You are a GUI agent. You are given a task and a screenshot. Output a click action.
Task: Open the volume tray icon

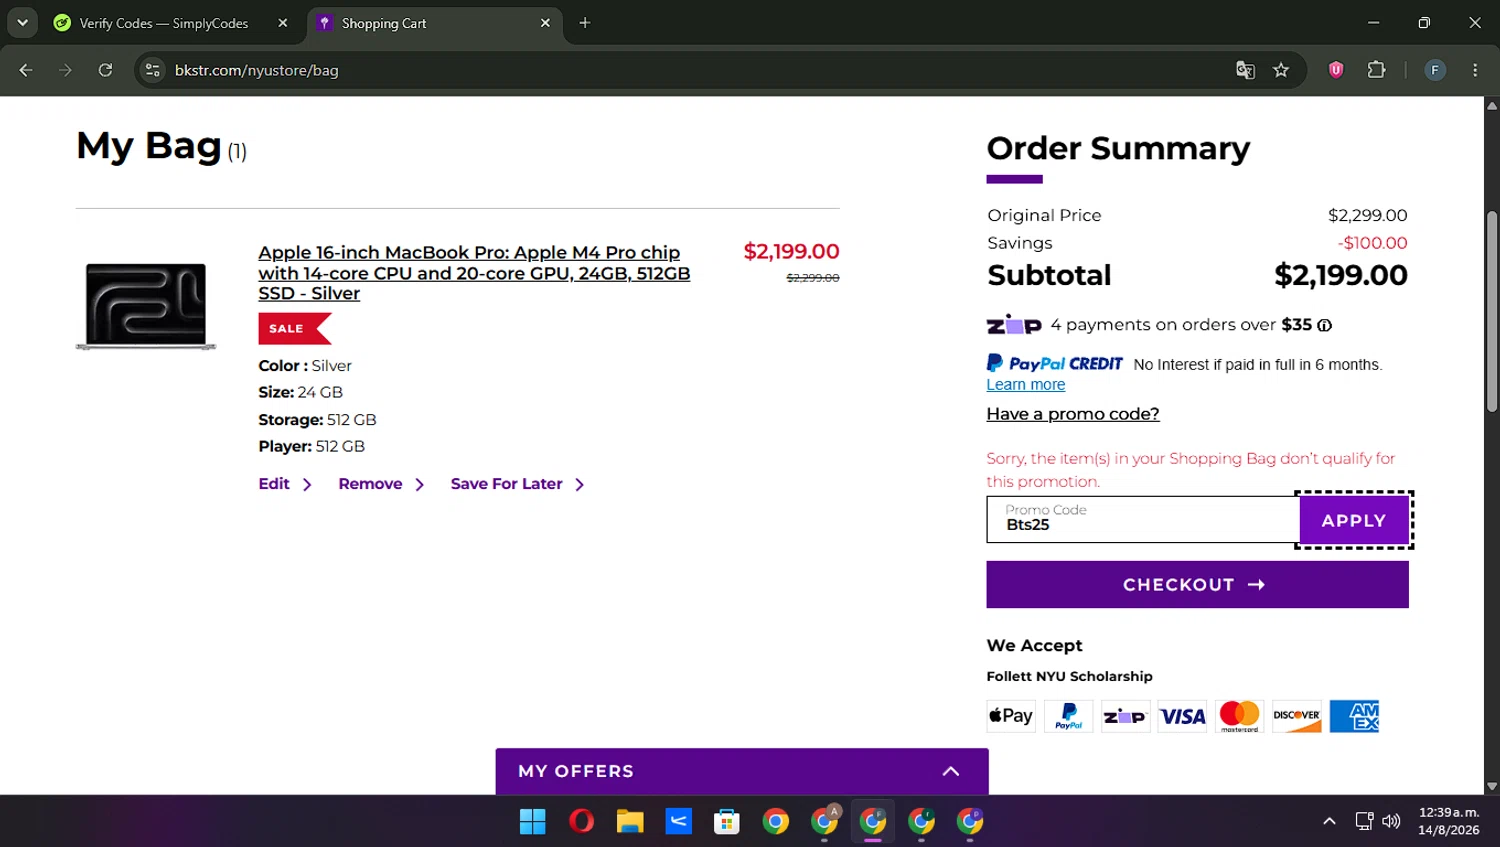tap(1391, 822)
